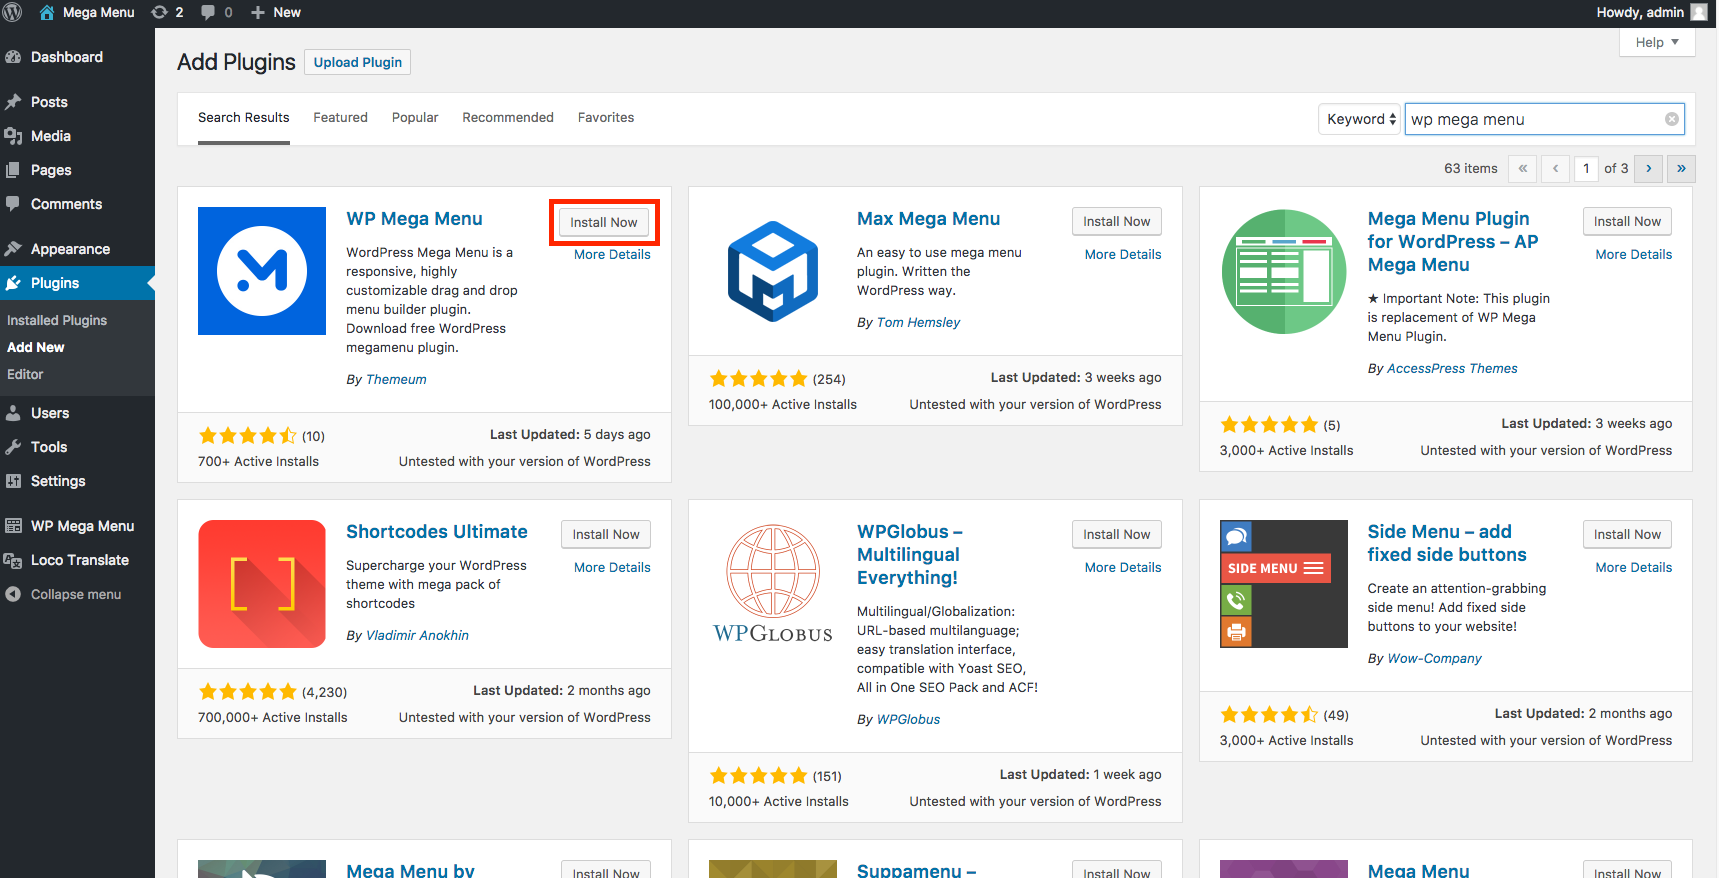The height and width of the screenshot is (878, 1719).
Task: Click the current page number field
Action: point(1586,168)
